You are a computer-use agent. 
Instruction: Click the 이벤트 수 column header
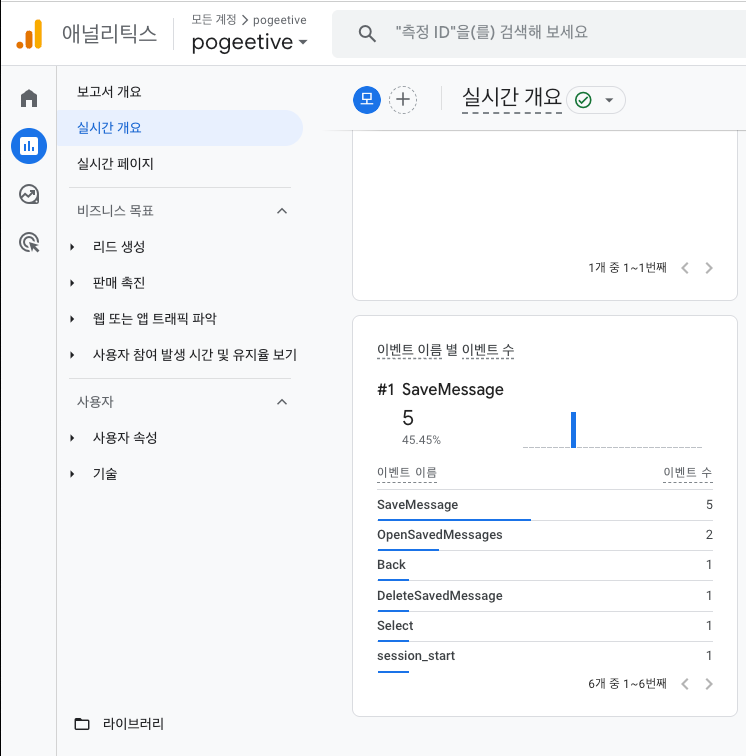(688, 472)
